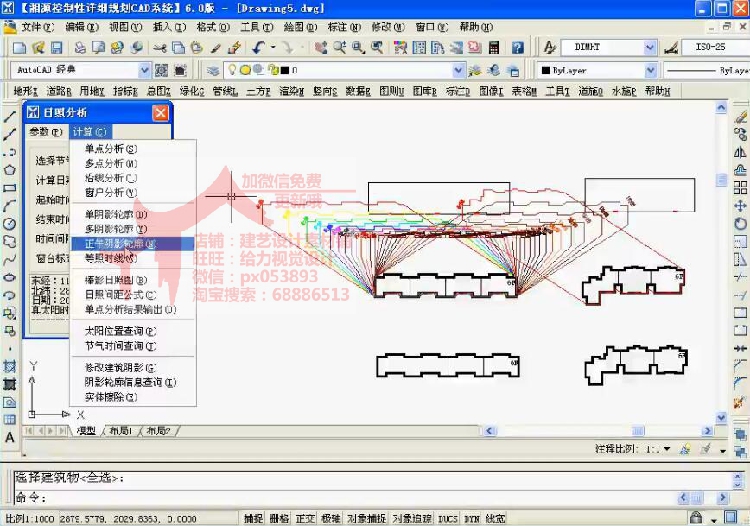Close the sunlight analysis dialog

[x=160, y=113]
